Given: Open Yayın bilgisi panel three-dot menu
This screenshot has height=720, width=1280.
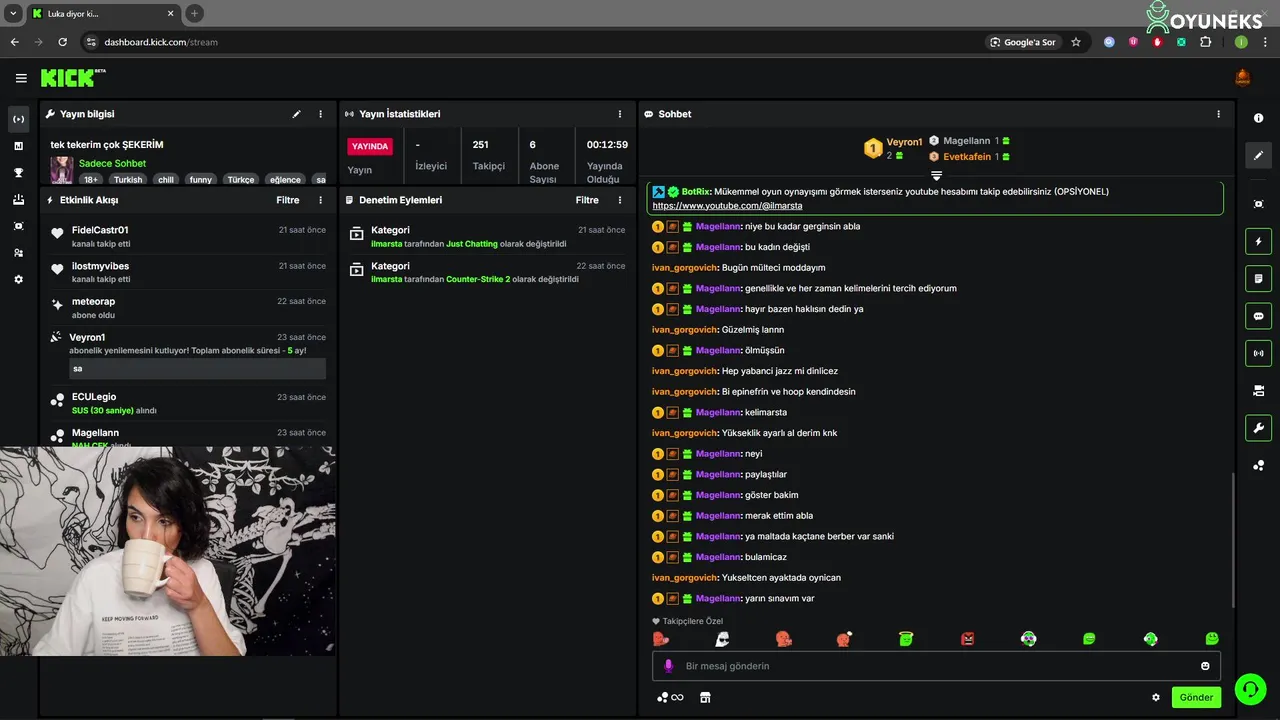Looking at the screenshot, I should click(x=321, y=114).
